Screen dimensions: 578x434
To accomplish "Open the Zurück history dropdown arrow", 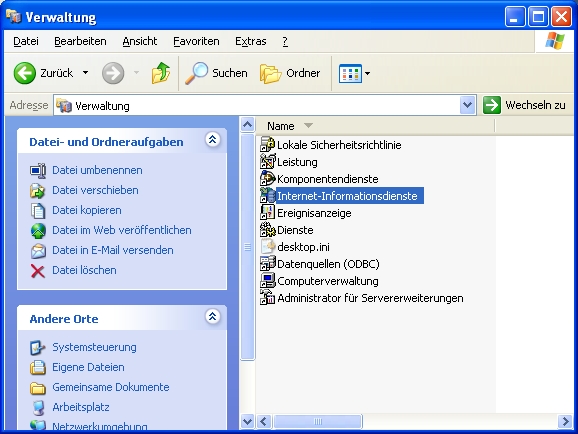I will [x=86, y=73].
